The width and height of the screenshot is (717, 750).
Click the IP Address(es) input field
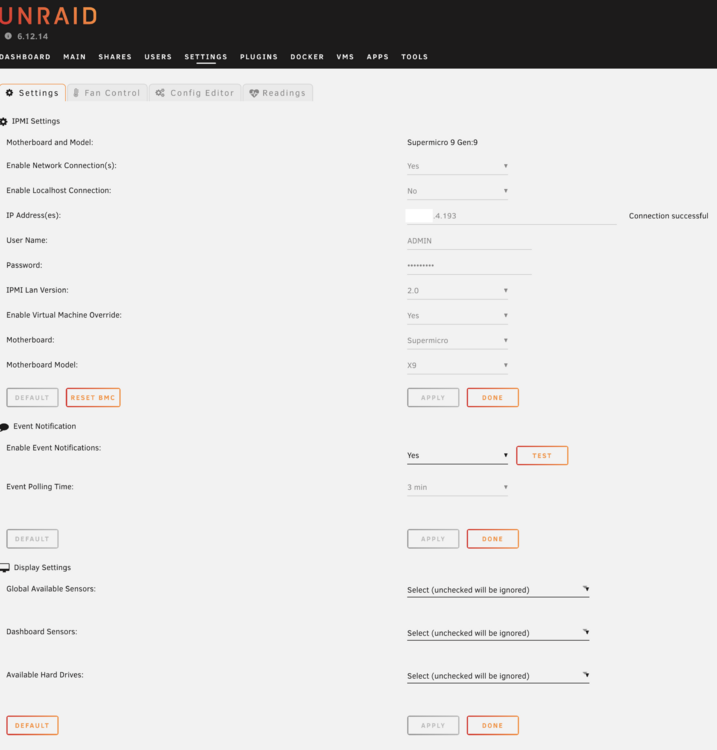coord(511,216)
